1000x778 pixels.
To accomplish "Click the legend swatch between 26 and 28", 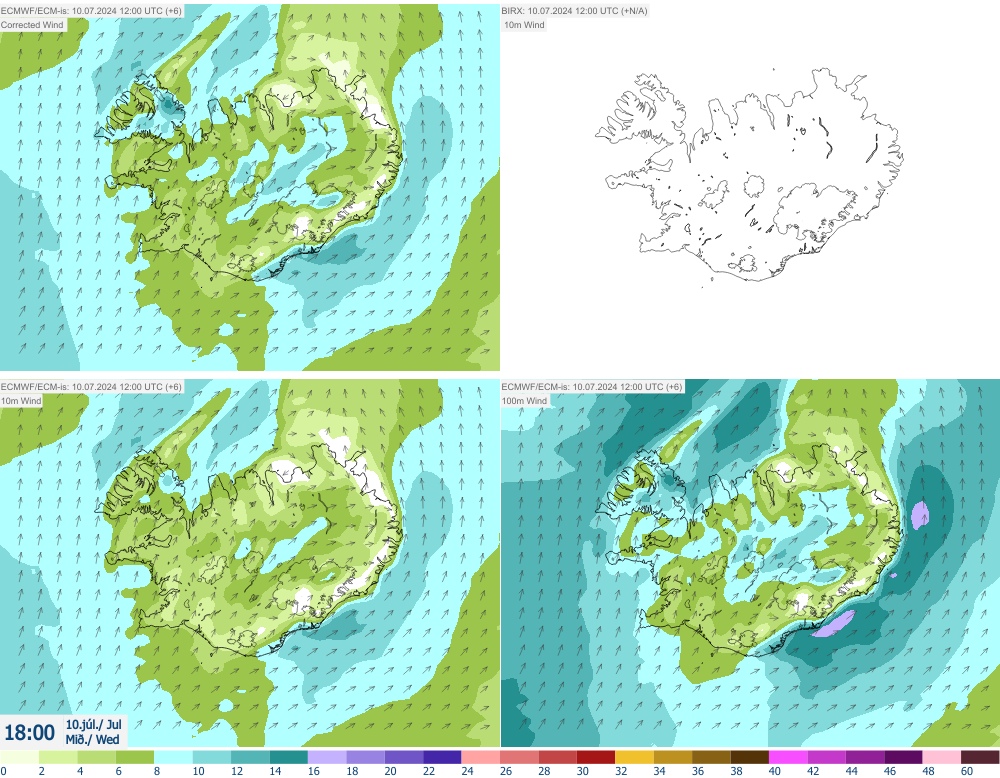I will click(519, 757).
